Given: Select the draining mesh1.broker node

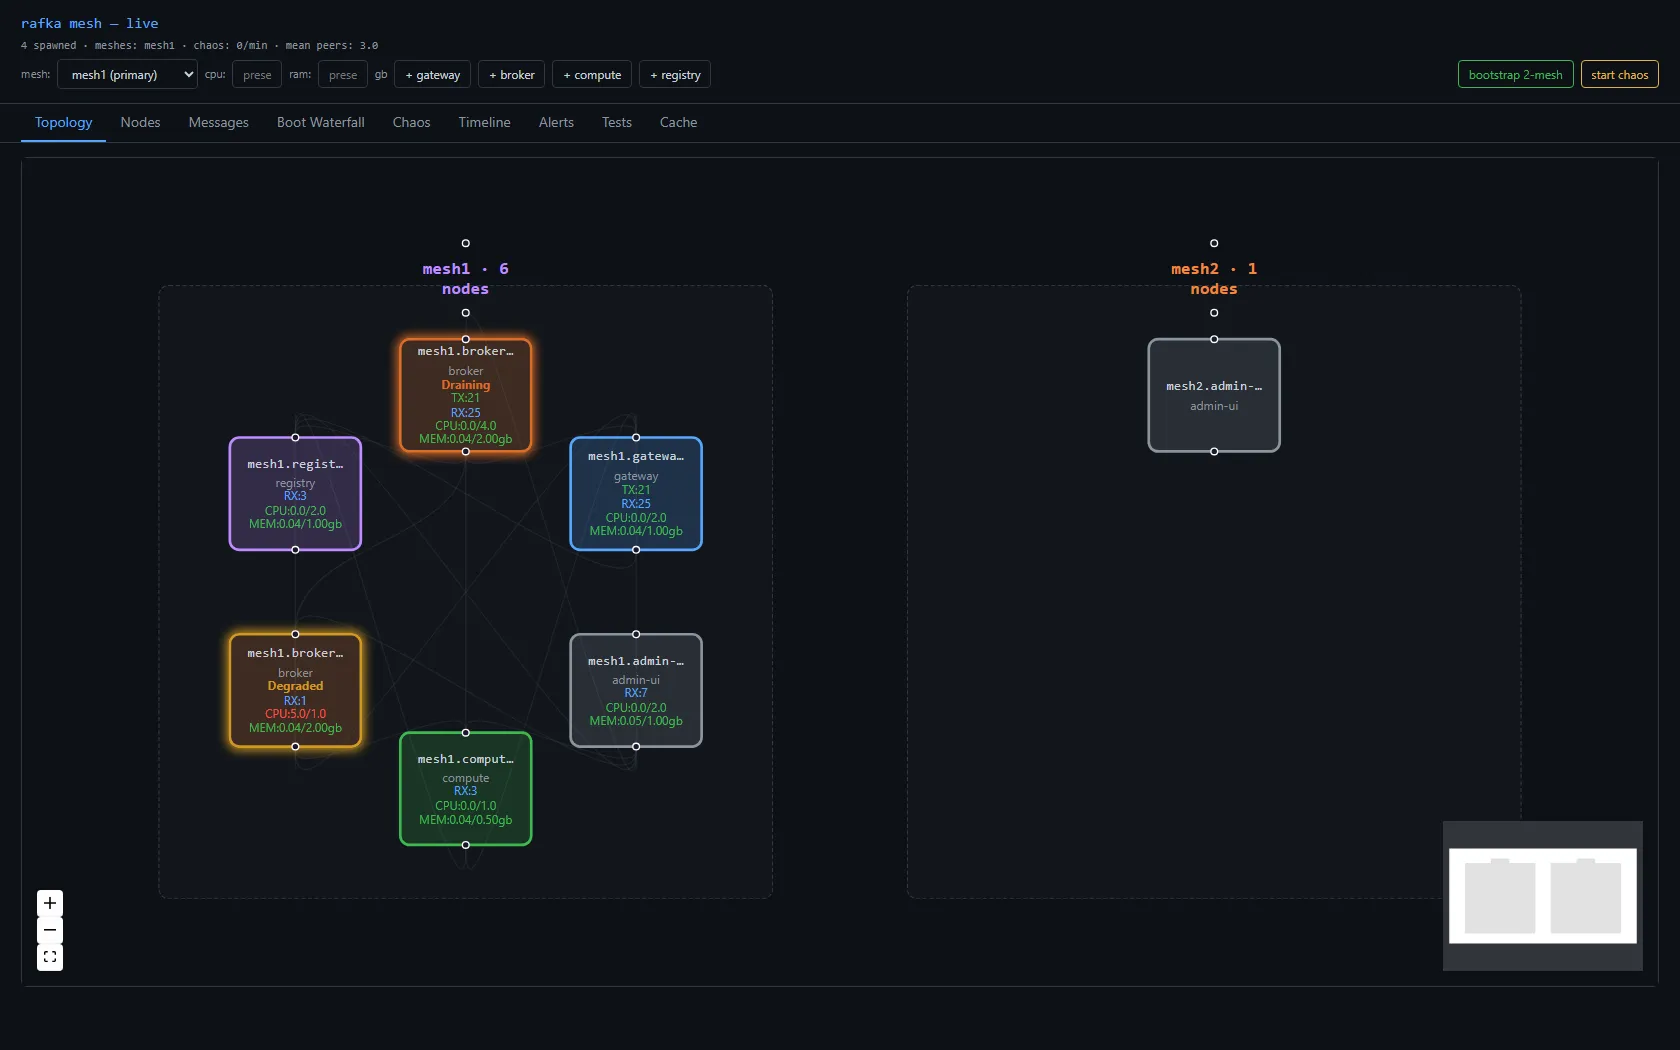Looking at the screenshot, I should [x=466, y=395].
